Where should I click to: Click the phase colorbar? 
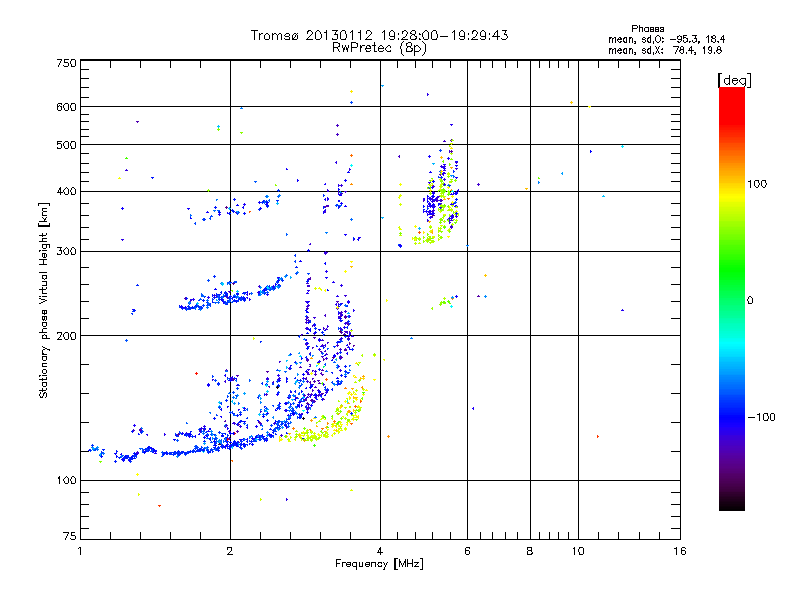pos(732,298)
